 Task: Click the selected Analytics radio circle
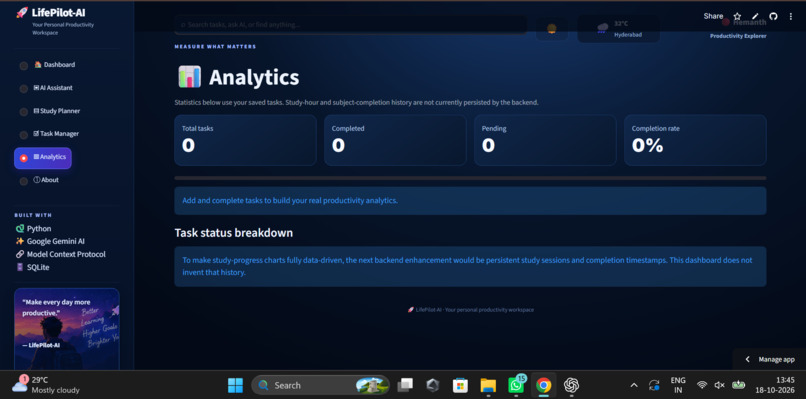coord(24,158)
